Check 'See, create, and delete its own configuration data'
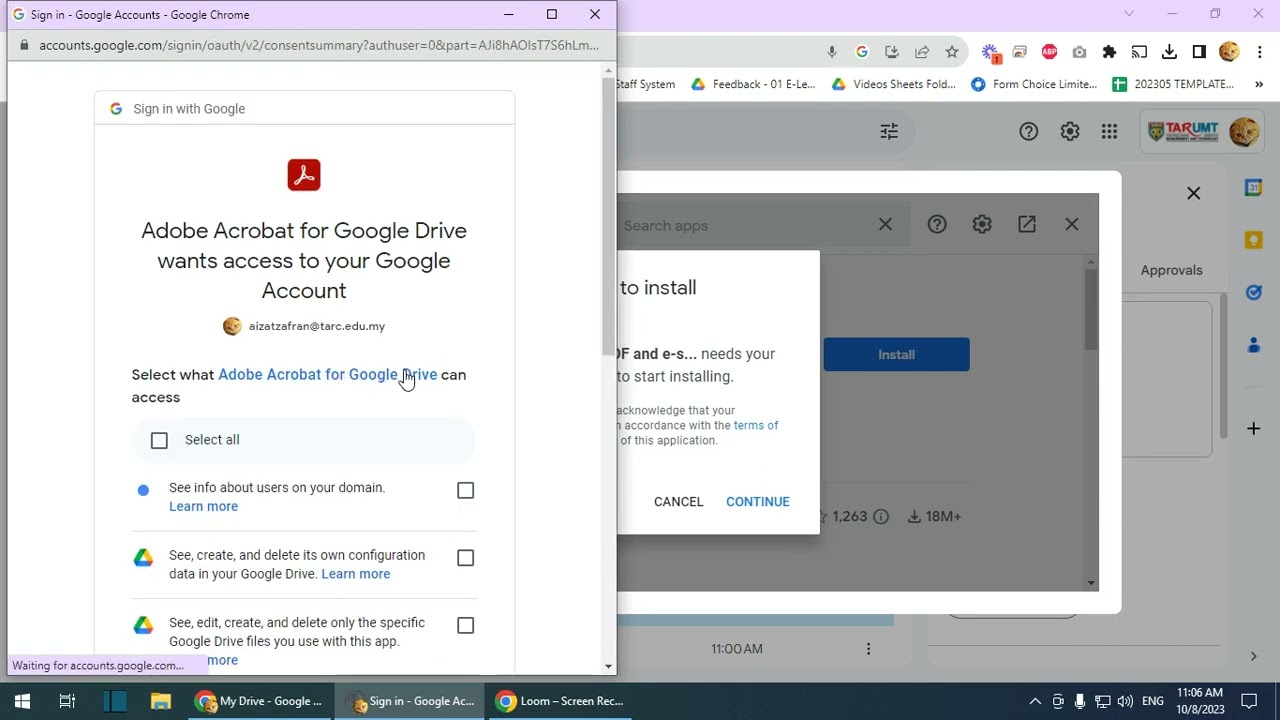The height and width of the screenshot is (720, 1280). coord(465,558)
